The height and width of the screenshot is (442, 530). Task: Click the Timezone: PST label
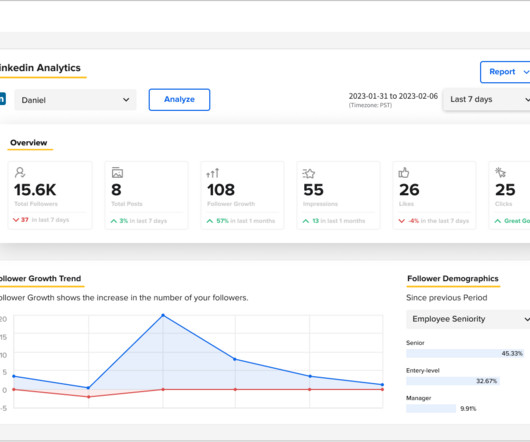(x=370, y=105)
